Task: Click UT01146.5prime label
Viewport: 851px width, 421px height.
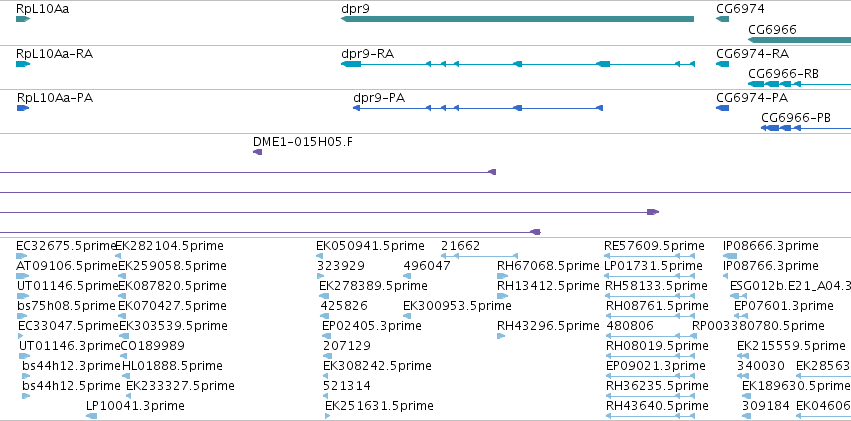Action: coord(67,286)
